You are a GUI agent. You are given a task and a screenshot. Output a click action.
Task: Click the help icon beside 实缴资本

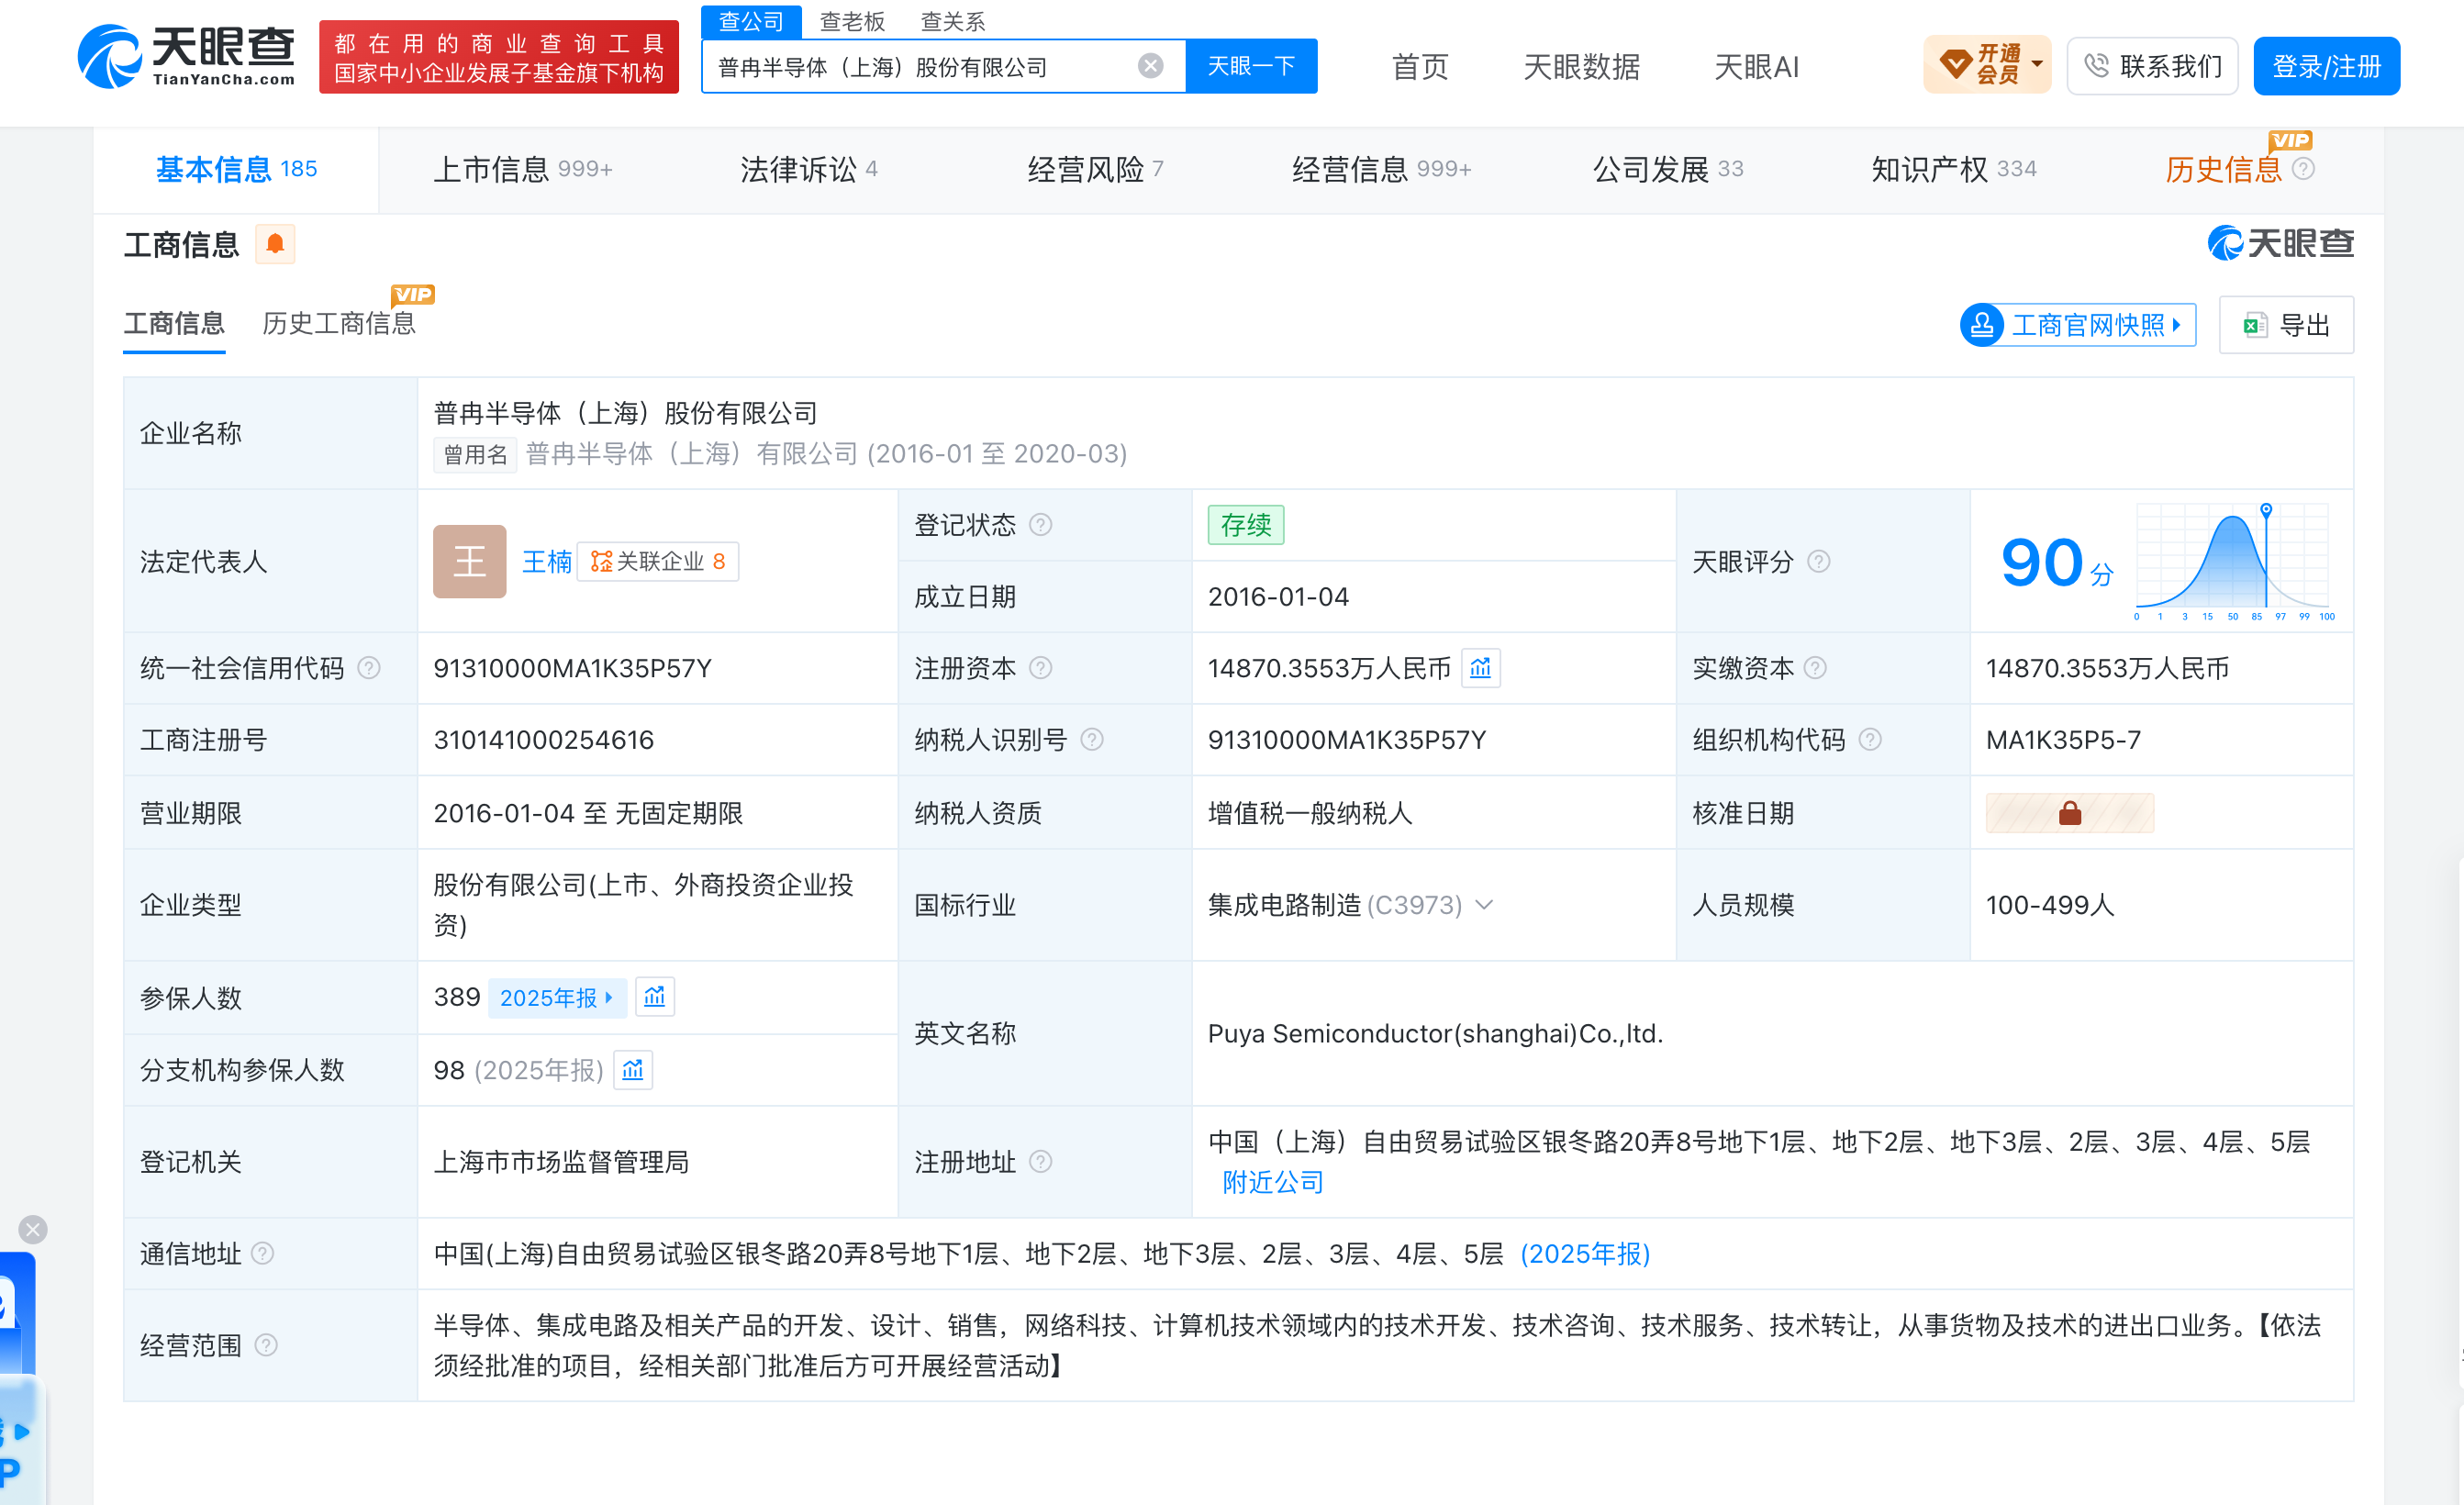point(1815,668)
